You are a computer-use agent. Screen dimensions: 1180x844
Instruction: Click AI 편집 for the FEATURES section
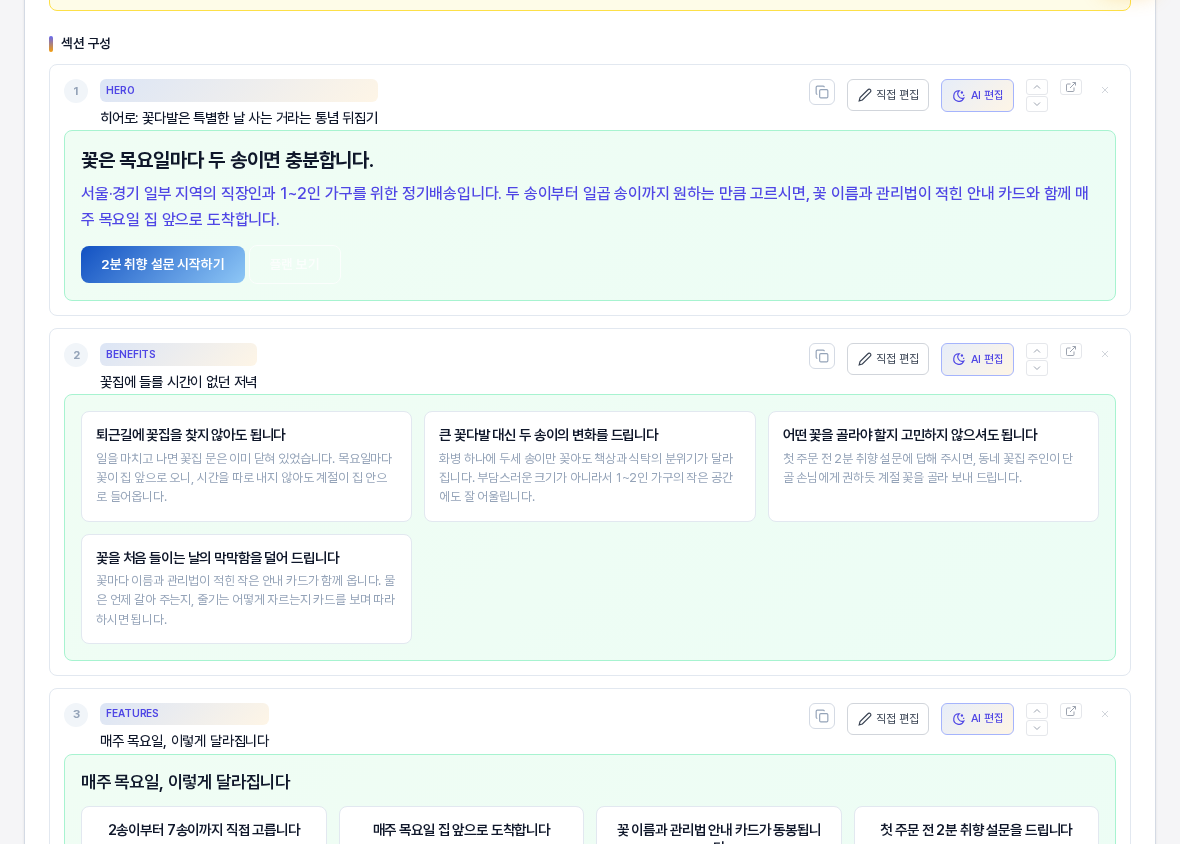tap(977, 719)
